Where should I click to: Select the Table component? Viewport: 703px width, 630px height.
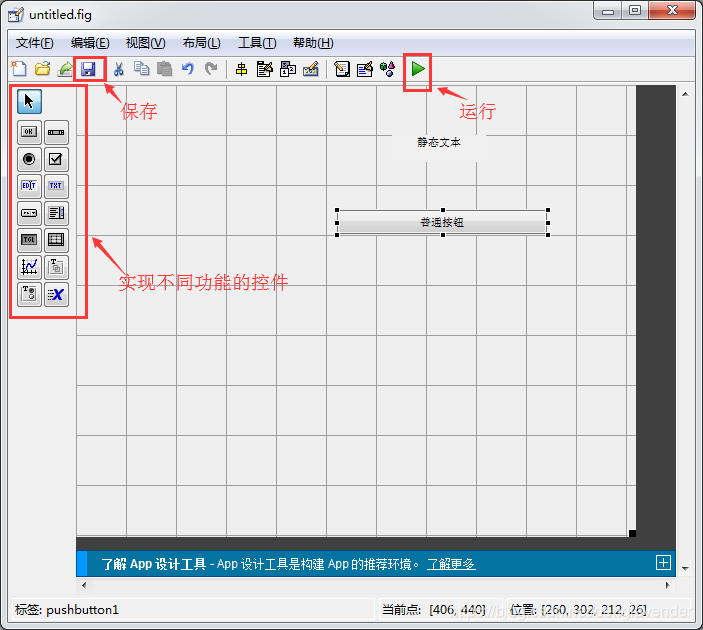coord(56,240)
